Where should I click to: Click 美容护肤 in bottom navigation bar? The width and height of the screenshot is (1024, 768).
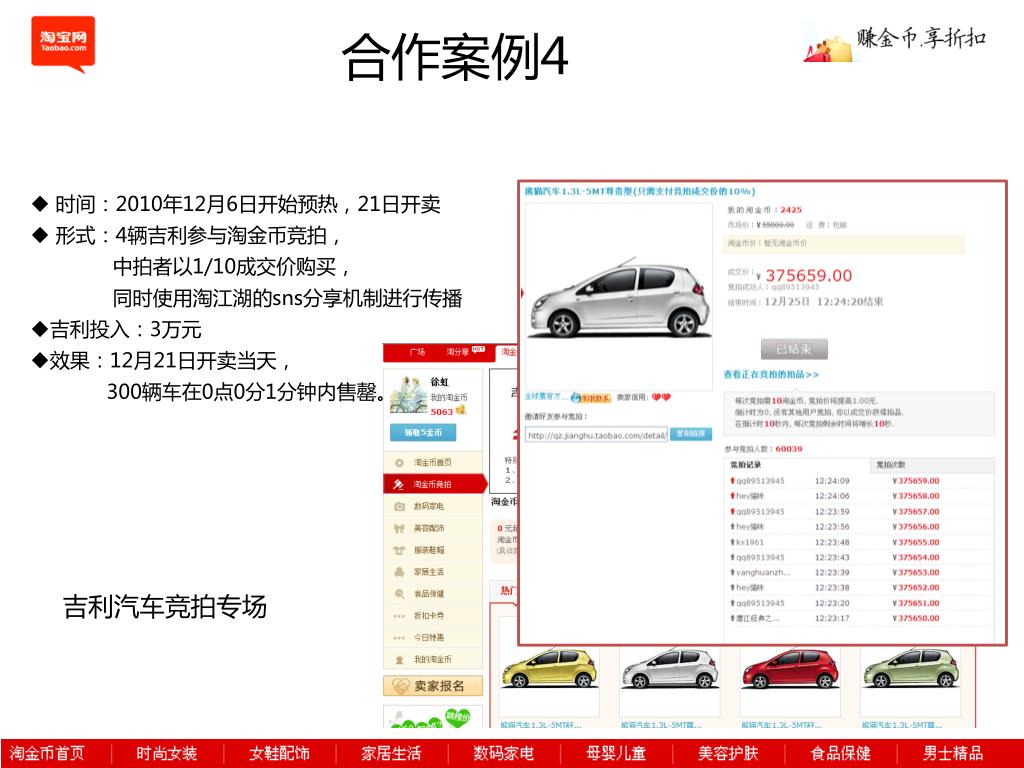(728, 754)
